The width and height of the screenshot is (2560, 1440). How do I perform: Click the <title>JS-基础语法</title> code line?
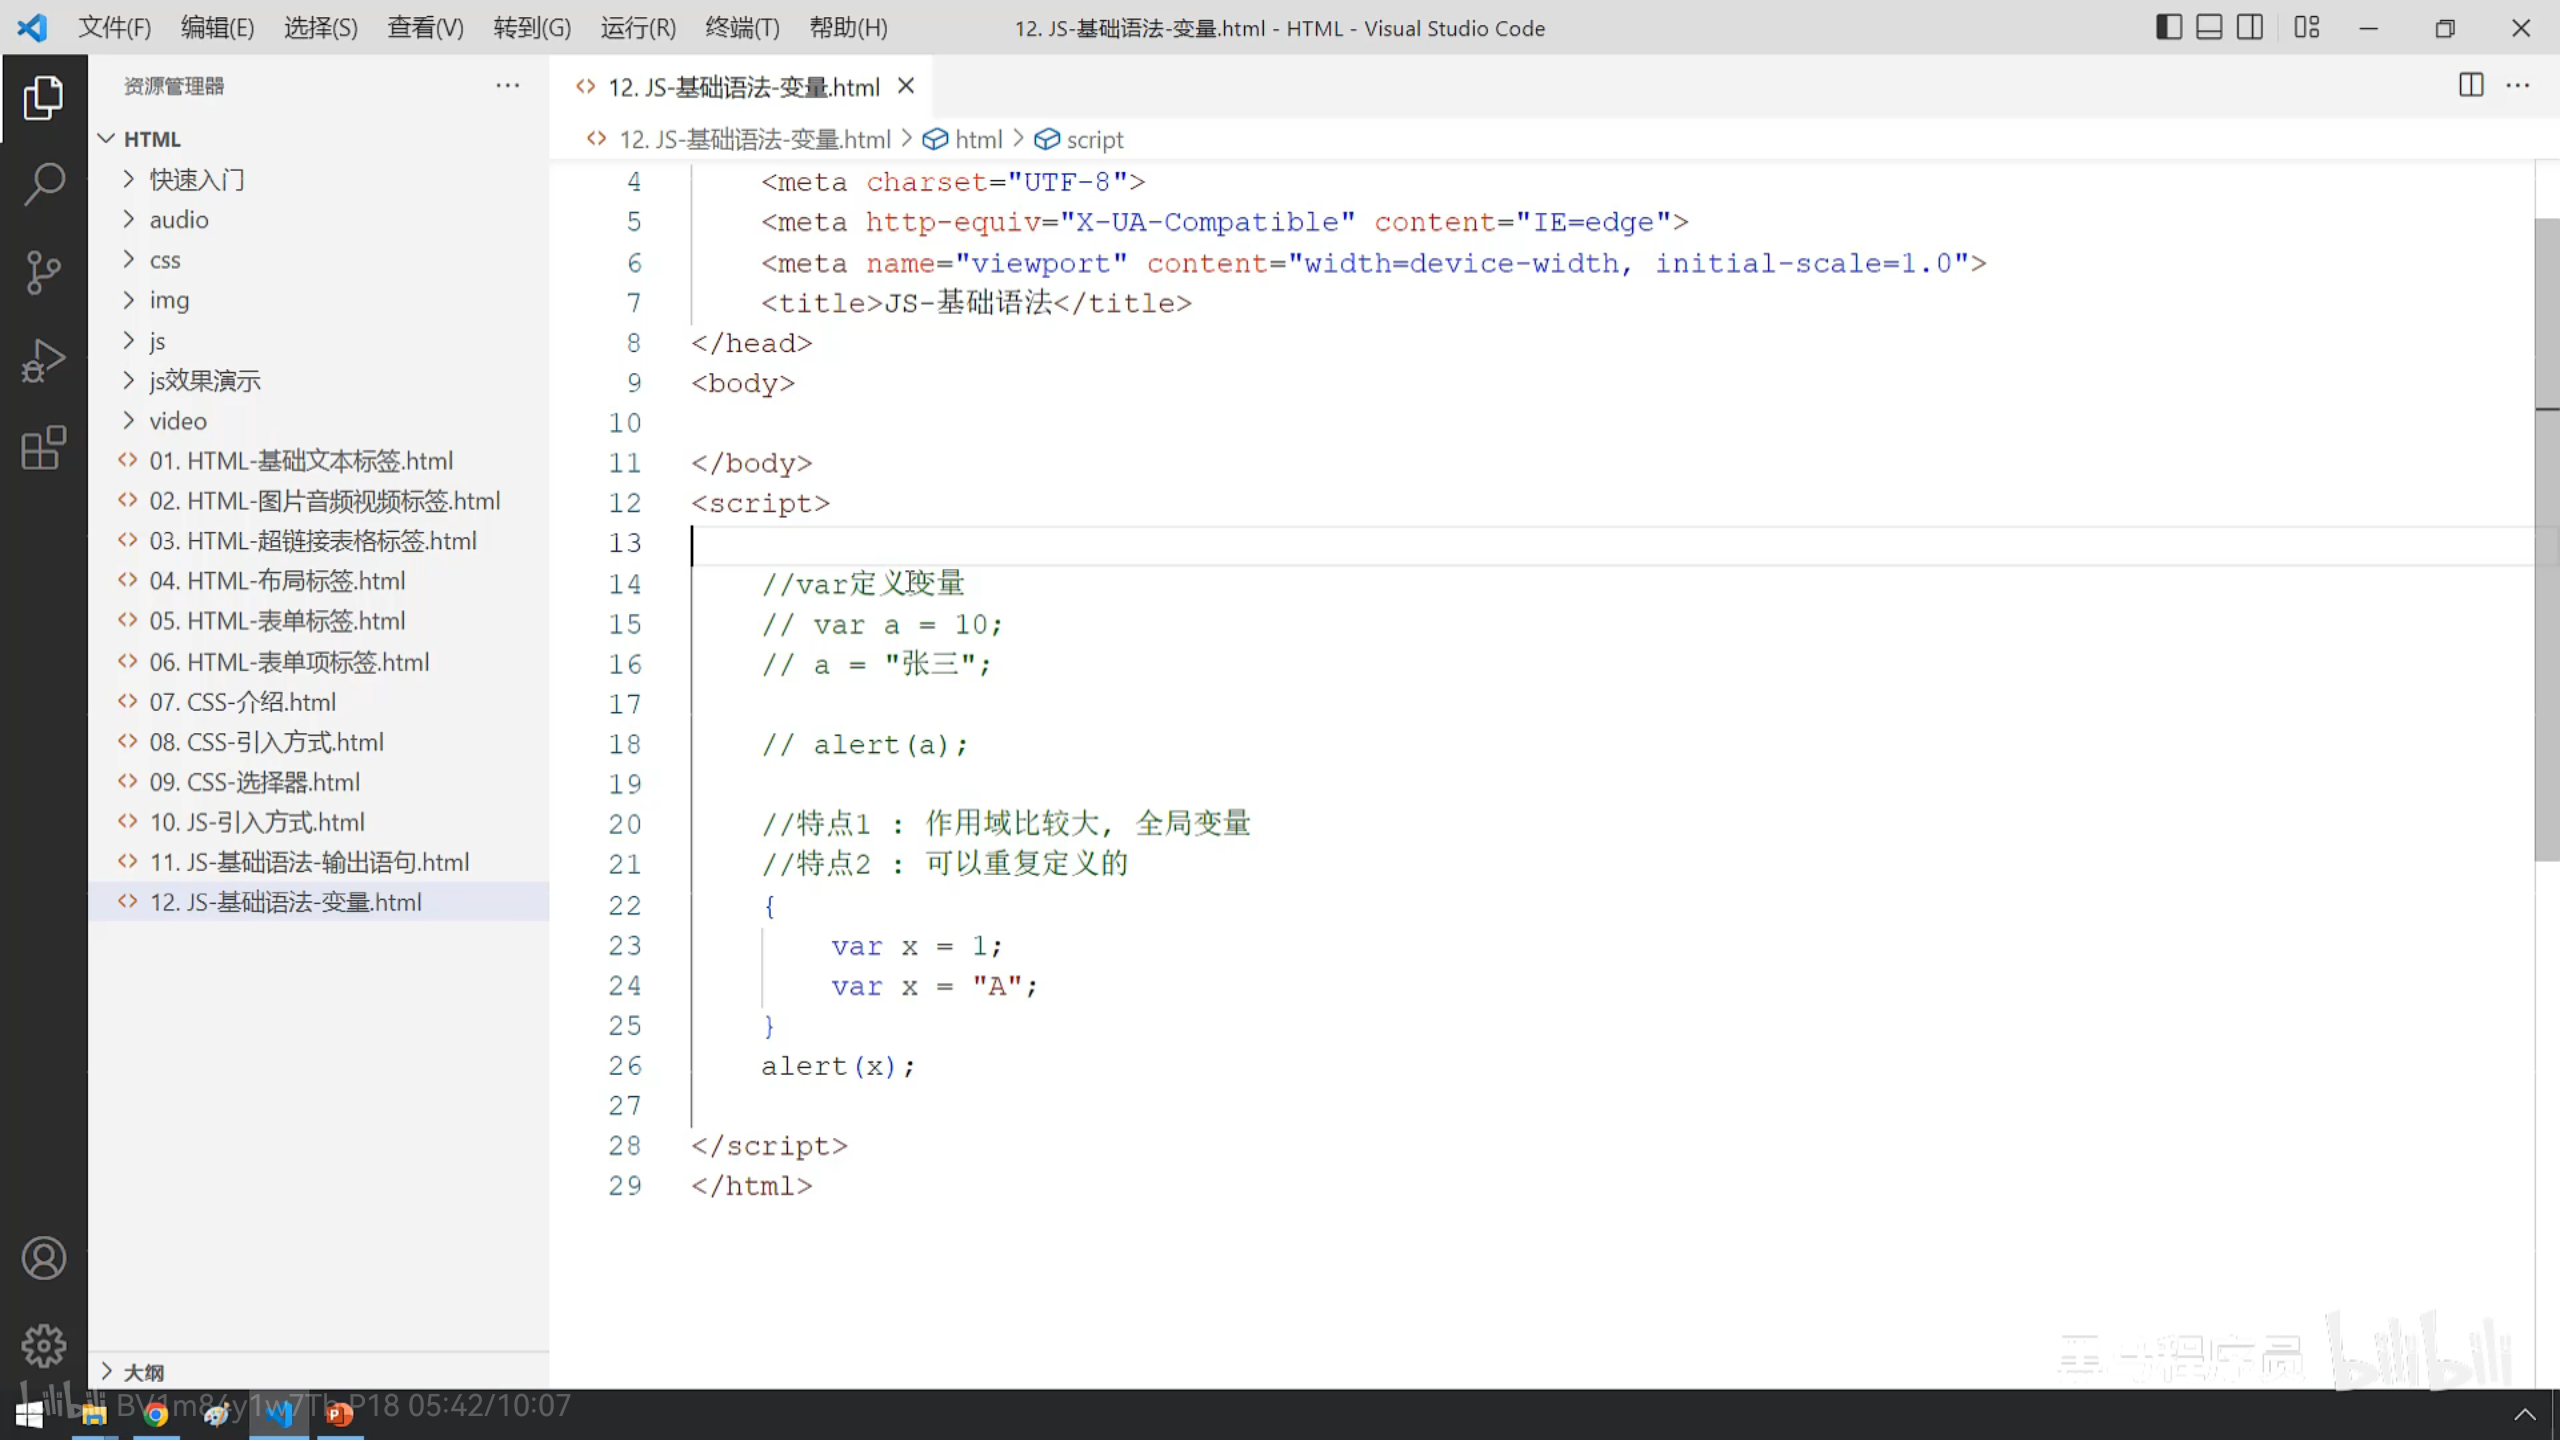click(976, 303)
